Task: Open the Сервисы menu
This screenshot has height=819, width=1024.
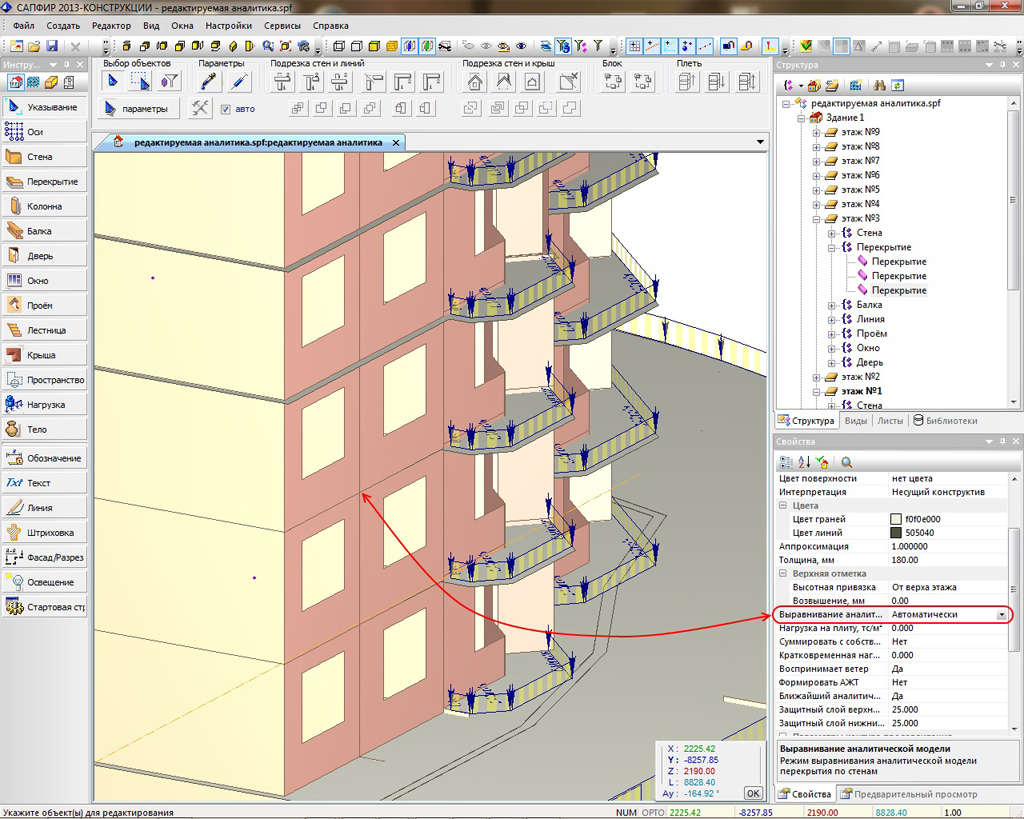Action: click(282, 25)
